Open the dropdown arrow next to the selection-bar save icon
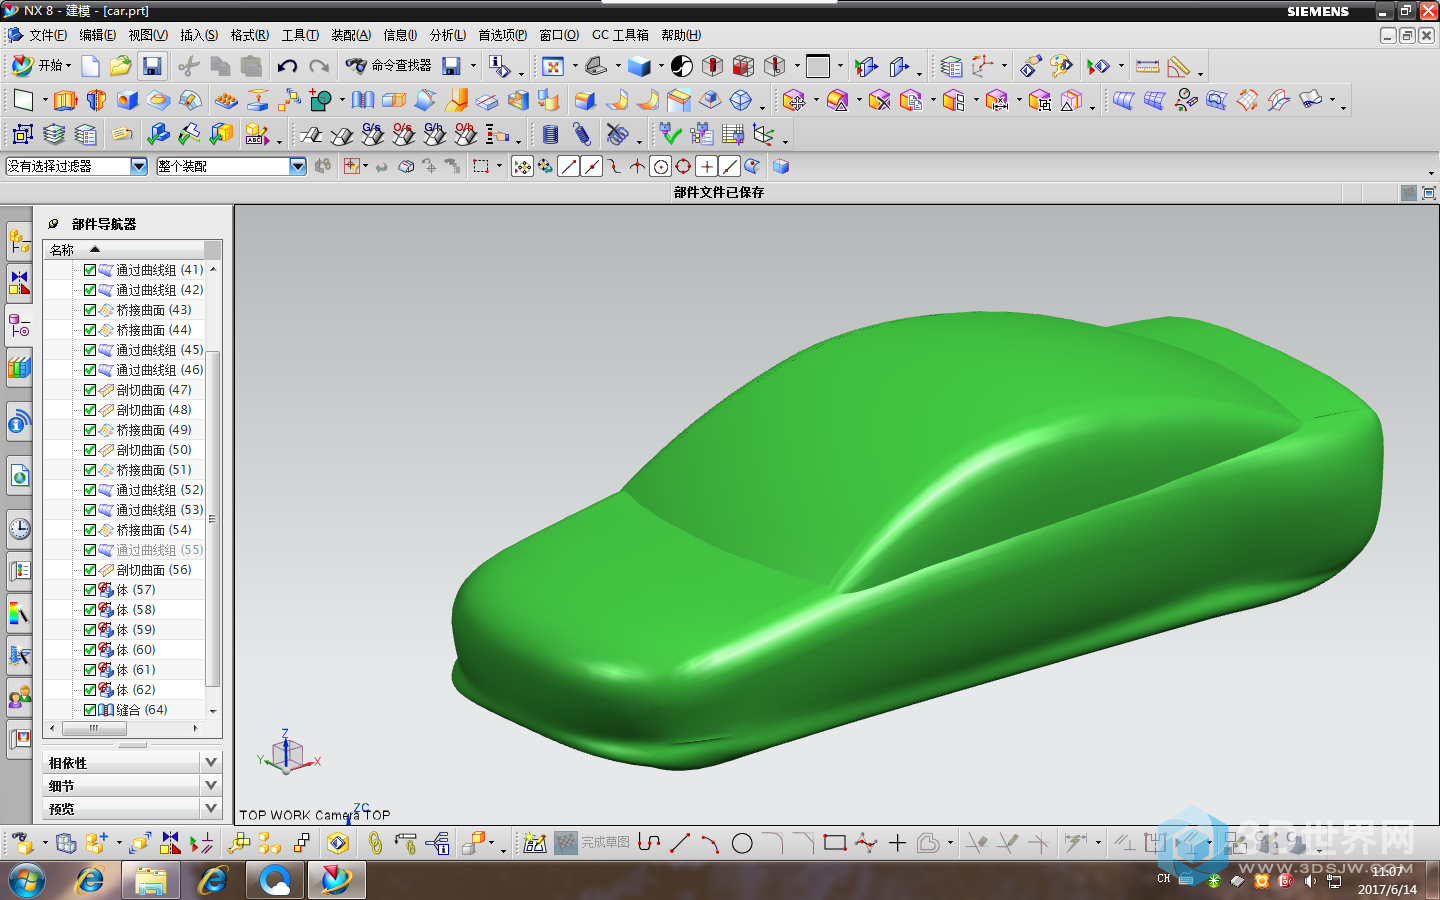This screenshot has width=1440, height=900. 473,66
